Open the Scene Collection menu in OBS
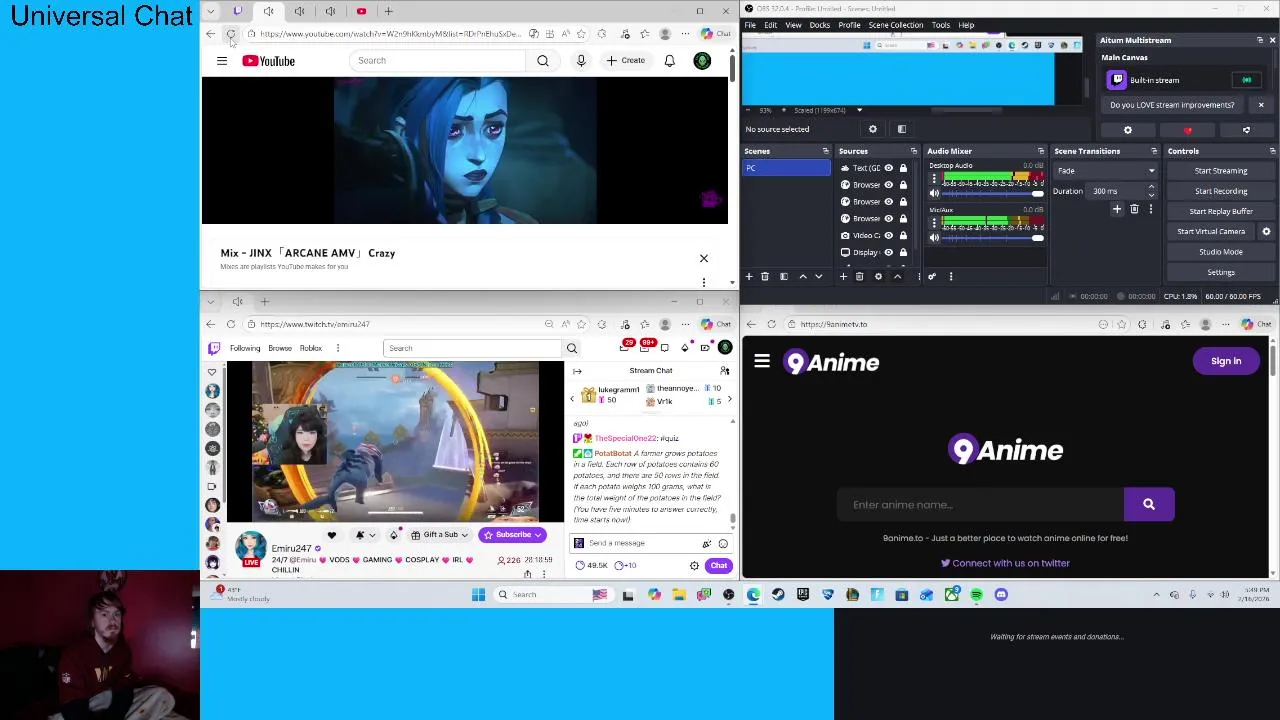 coord(896,25)
